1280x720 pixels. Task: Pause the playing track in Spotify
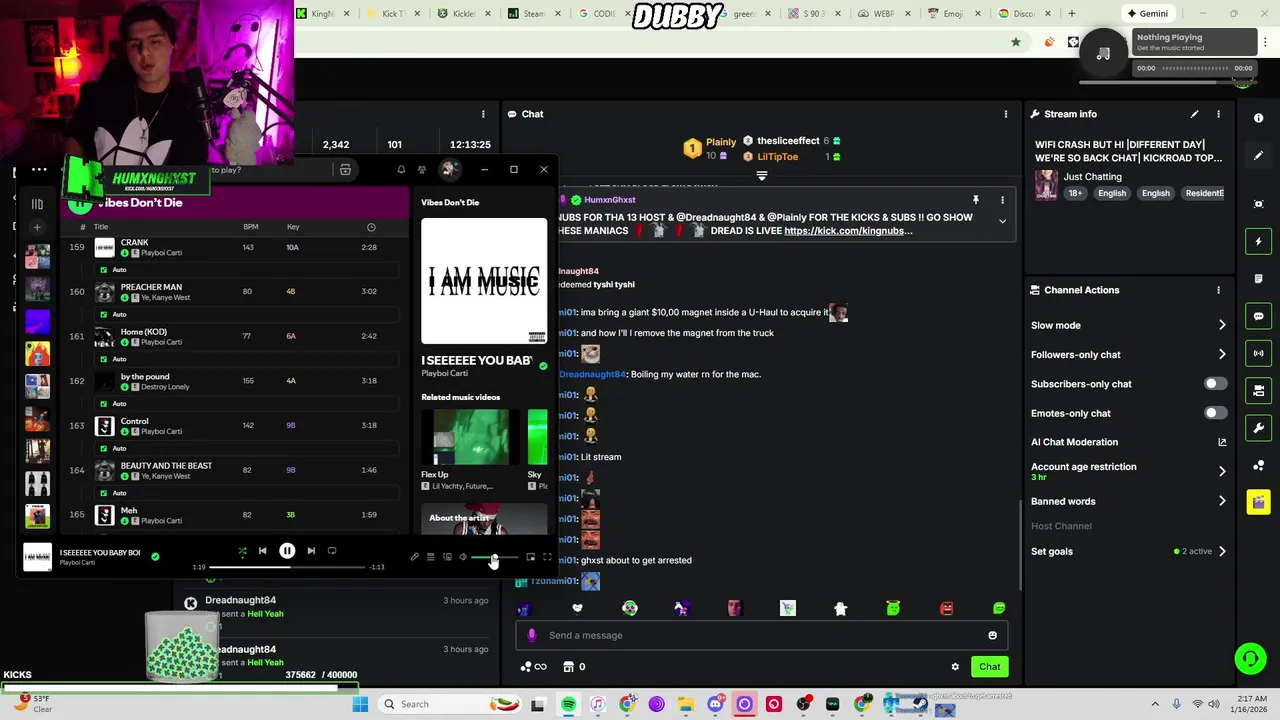(x=287, y=551)
